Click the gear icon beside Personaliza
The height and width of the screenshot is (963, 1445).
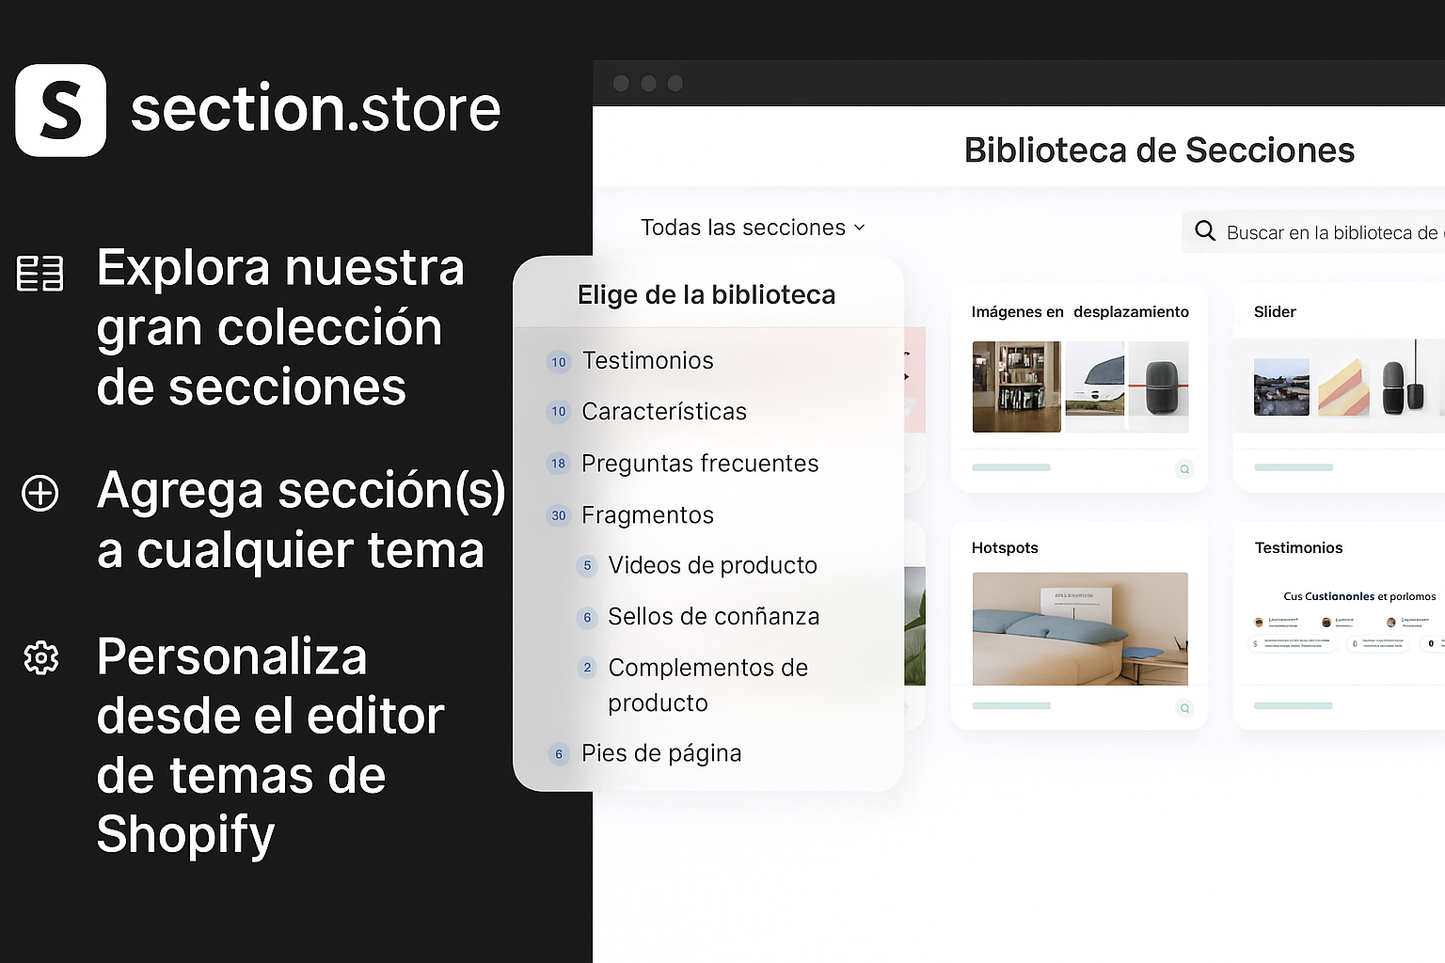(x=41, y=658)
